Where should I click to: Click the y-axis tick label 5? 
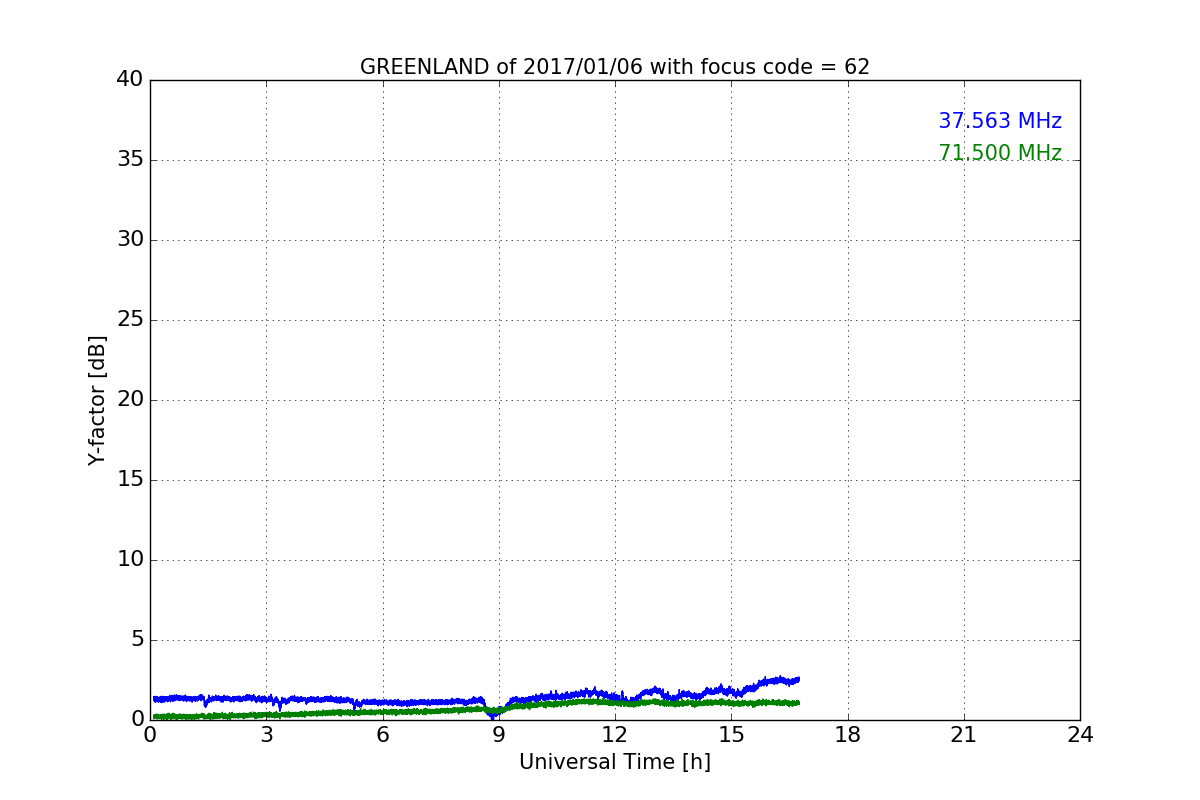pyautogui.click(x=137, y=640)
